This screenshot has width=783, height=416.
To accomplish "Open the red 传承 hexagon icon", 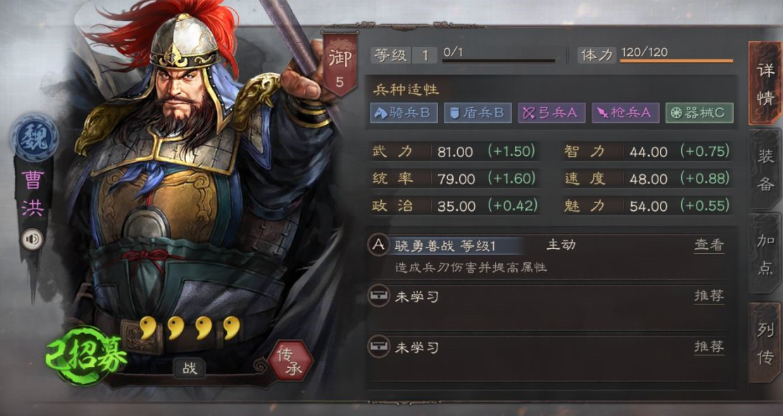I will 290,361.
